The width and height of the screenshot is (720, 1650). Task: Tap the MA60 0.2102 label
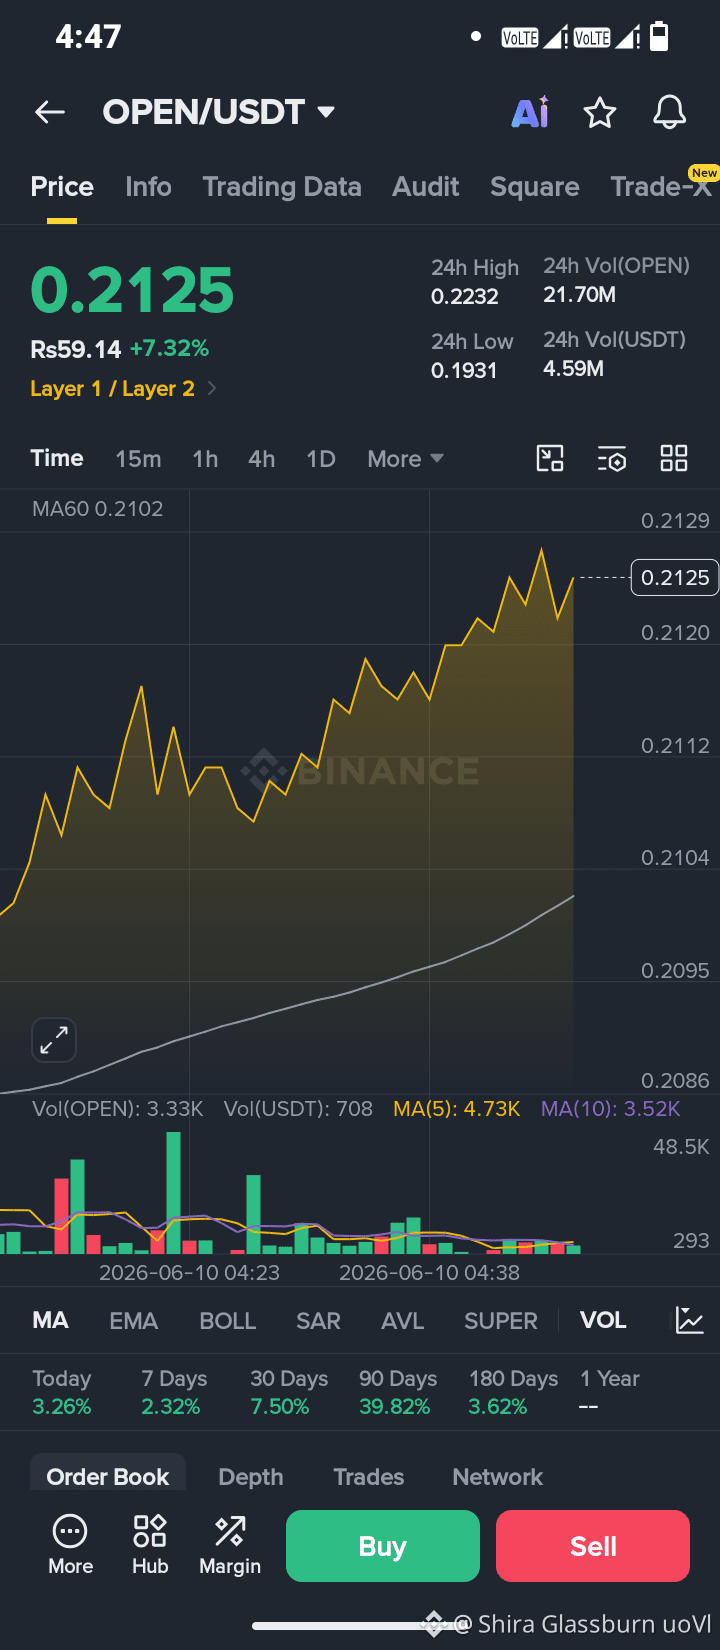point(97,508)
